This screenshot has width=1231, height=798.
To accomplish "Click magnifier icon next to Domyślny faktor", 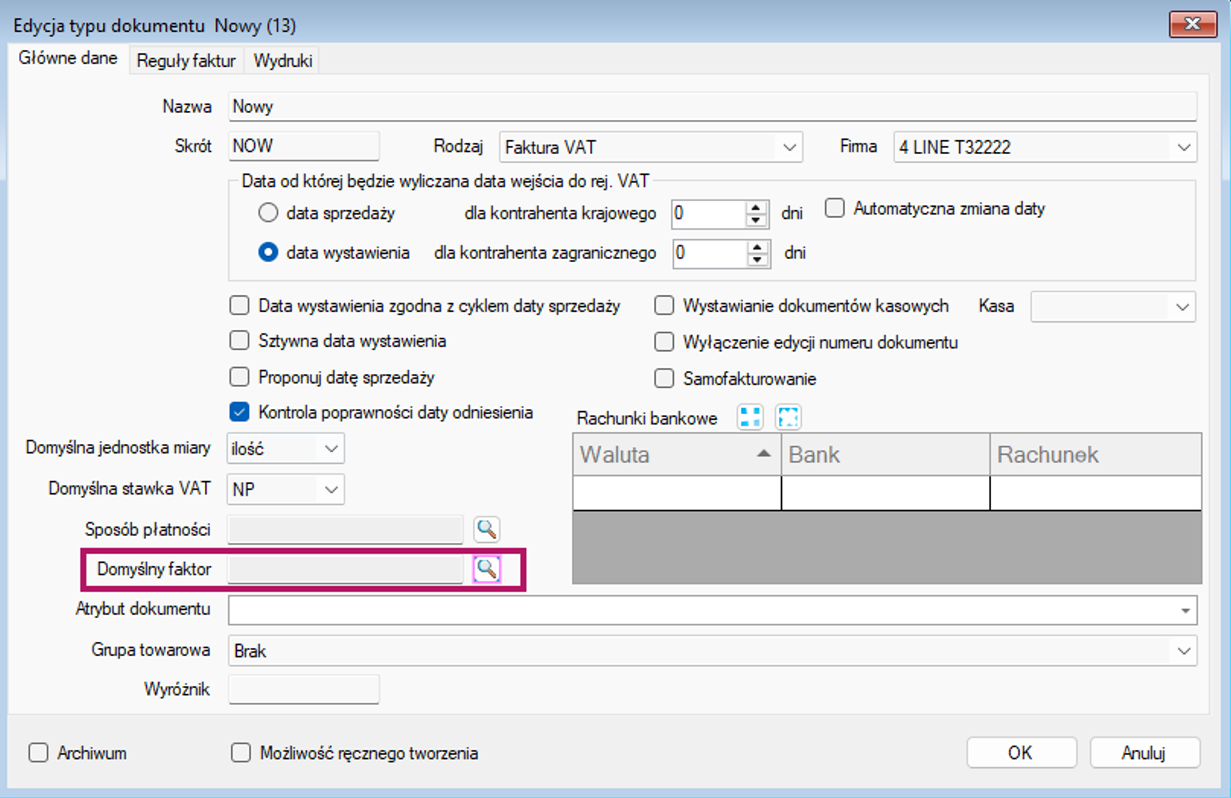I will 486,569.
